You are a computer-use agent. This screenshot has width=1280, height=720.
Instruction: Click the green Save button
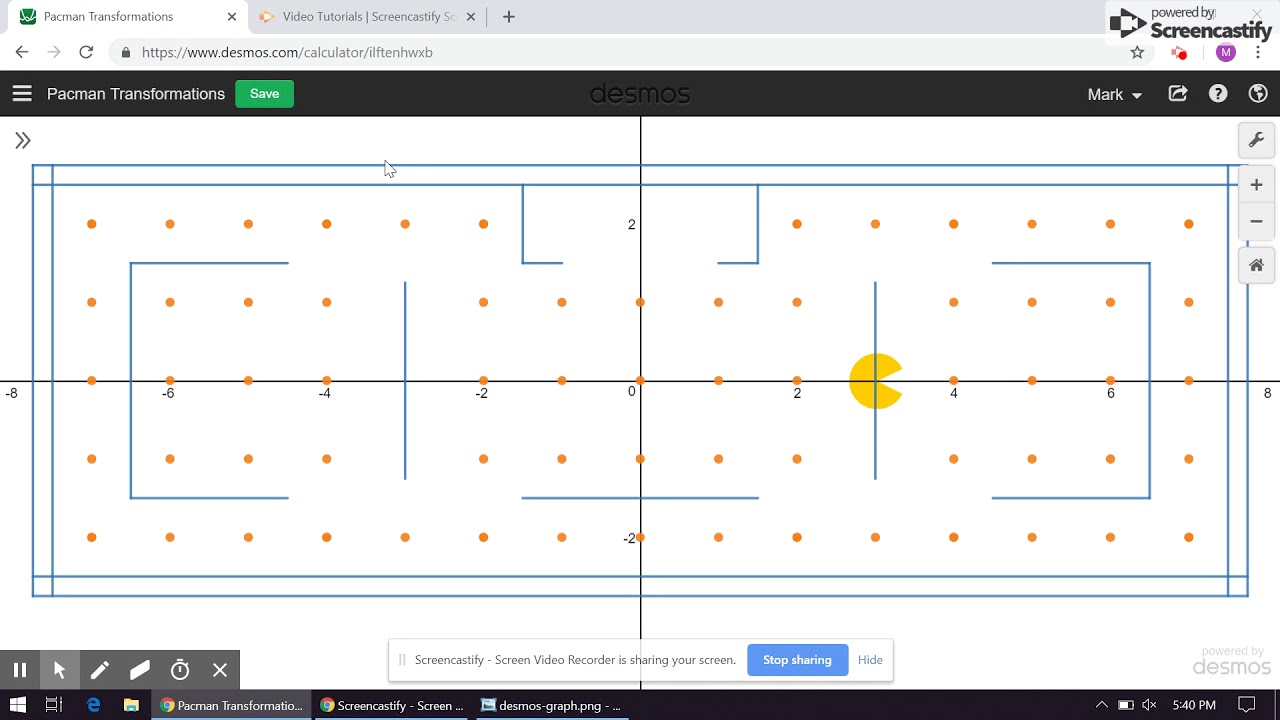pyautogui.click(x=264, y=94)
